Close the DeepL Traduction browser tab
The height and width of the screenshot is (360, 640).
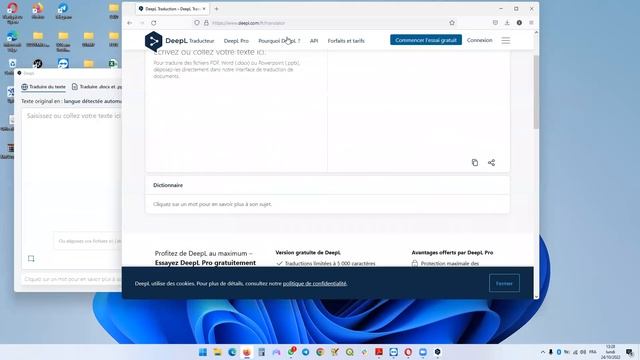(x=204, y=9)
